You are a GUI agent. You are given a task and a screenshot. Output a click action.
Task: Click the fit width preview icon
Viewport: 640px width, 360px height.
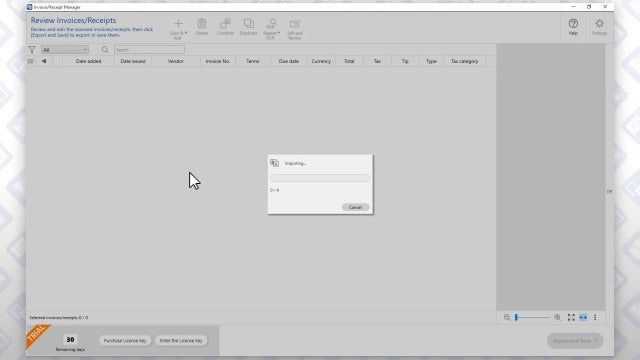point(583,317)
